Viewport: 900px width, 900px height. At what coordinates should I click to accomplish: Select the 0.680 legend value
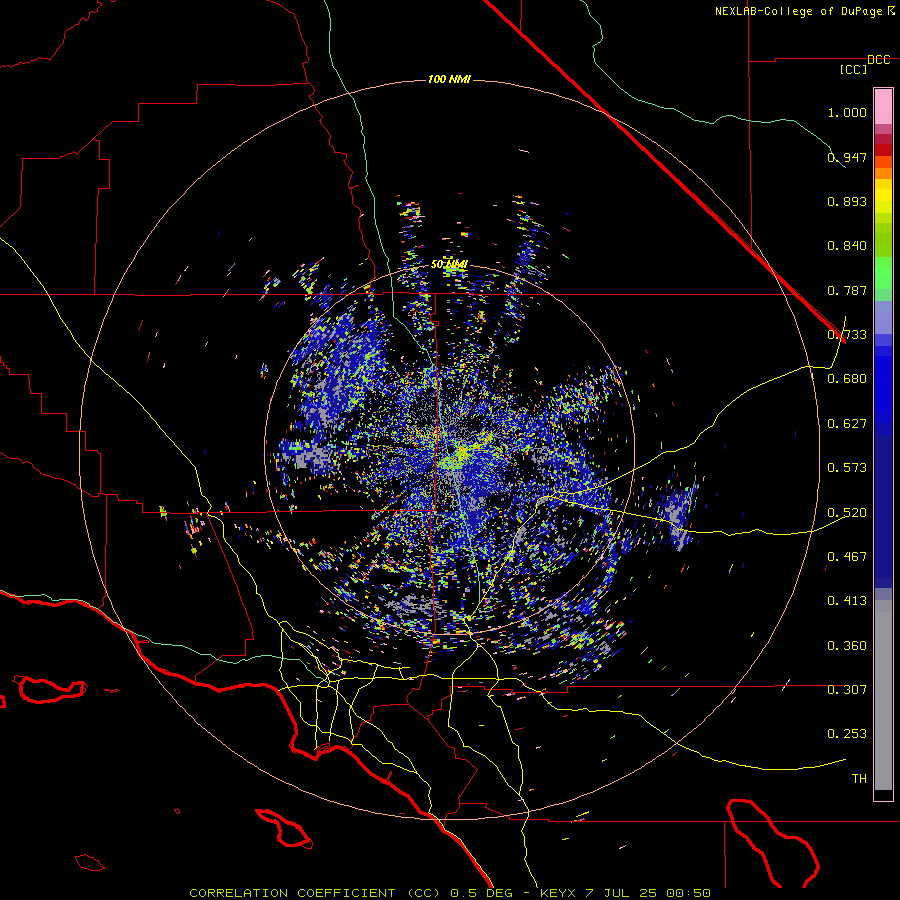(847, 379)
